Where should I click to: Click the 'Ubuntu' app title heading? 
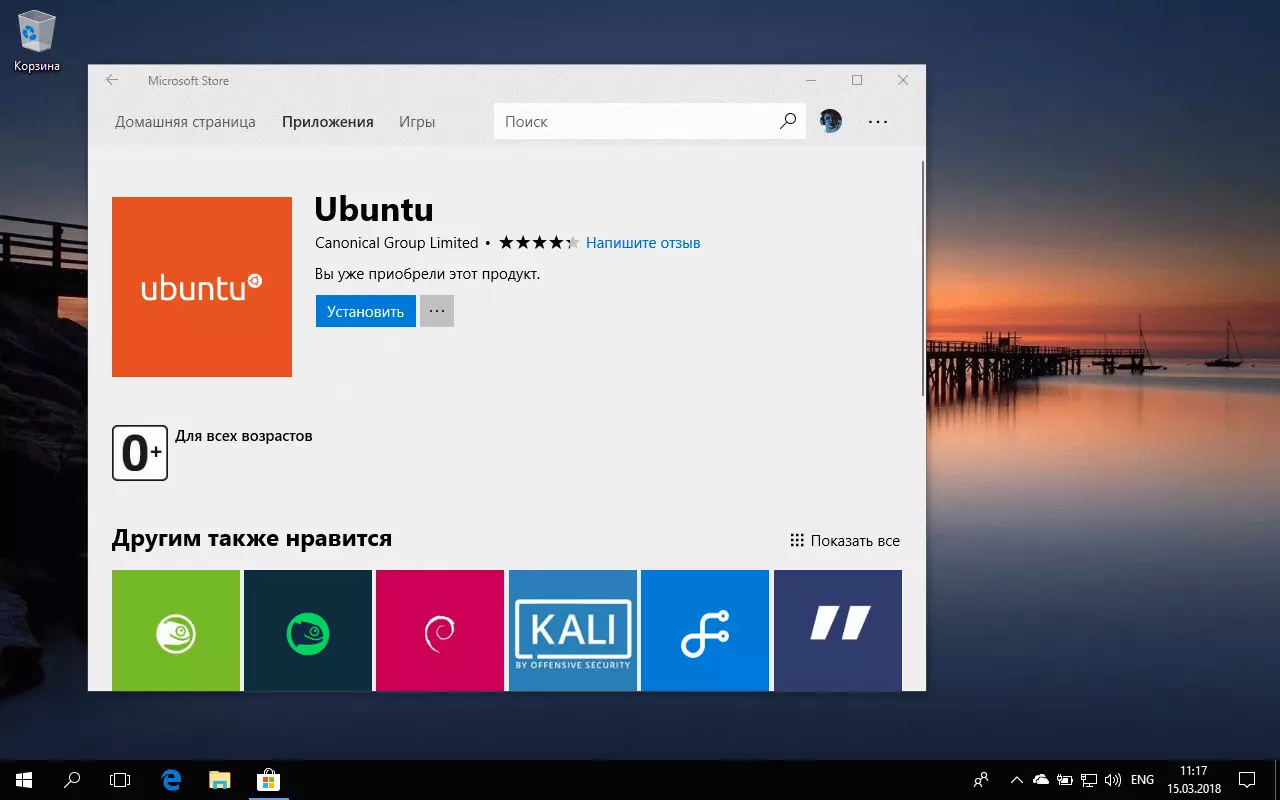(374, 209)
